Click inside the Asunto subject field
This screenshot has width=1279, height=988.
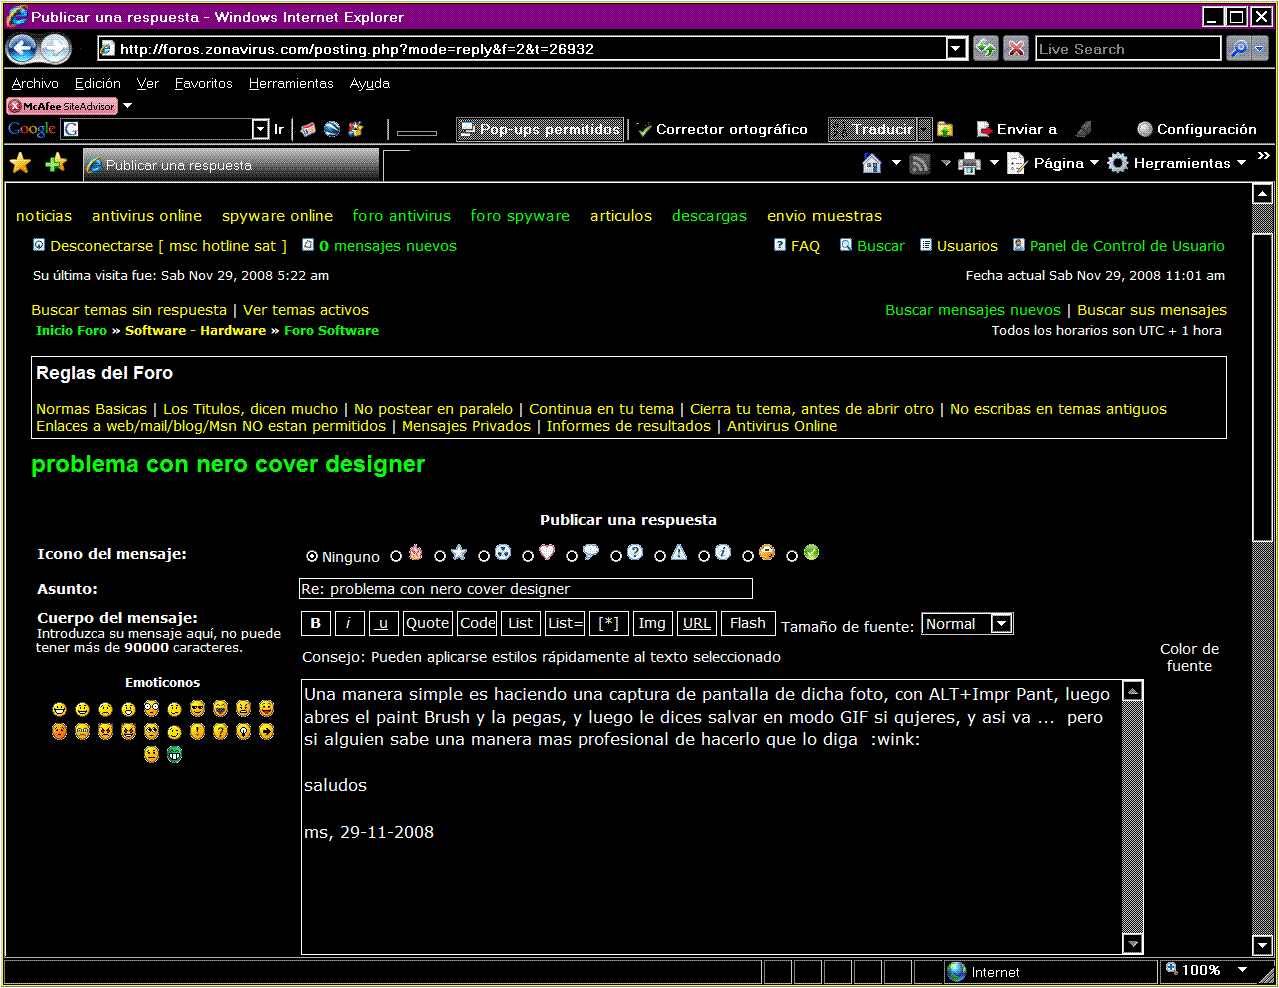click(526, 589)
